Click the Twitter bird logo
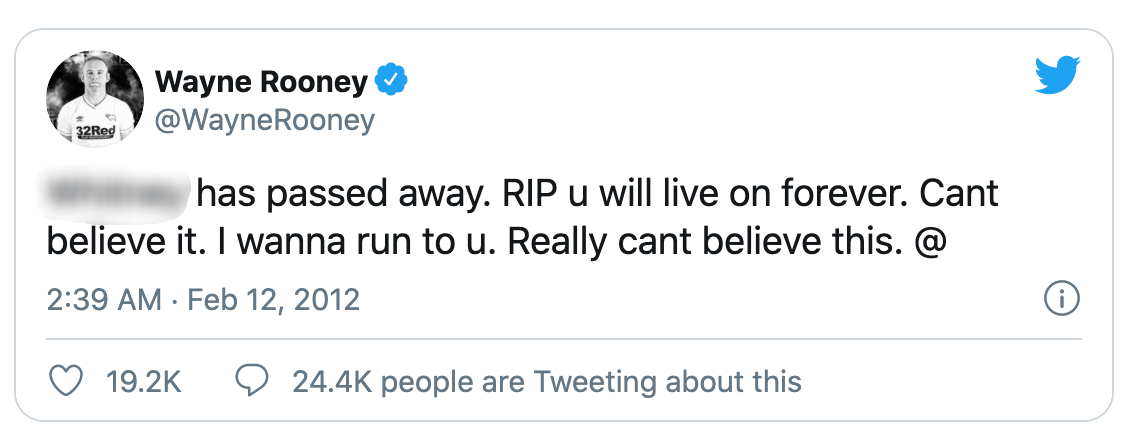 (1057, 76)
